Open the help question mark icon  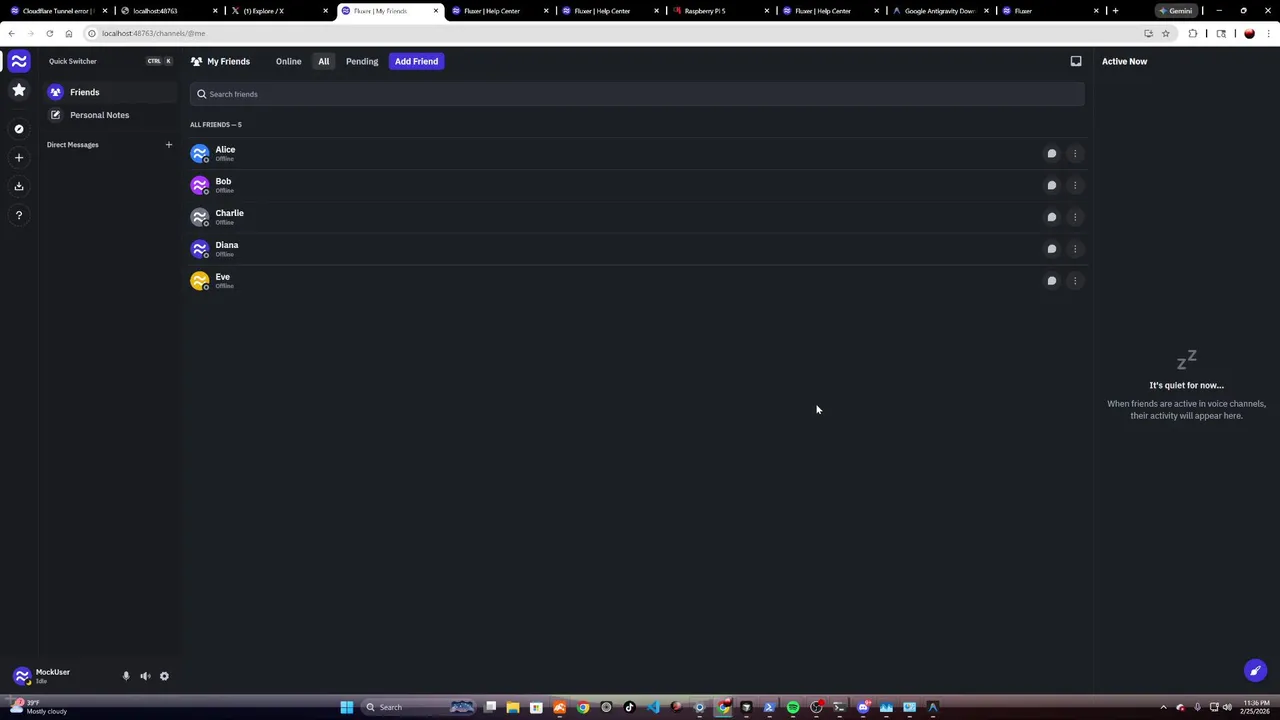point(18,215)
